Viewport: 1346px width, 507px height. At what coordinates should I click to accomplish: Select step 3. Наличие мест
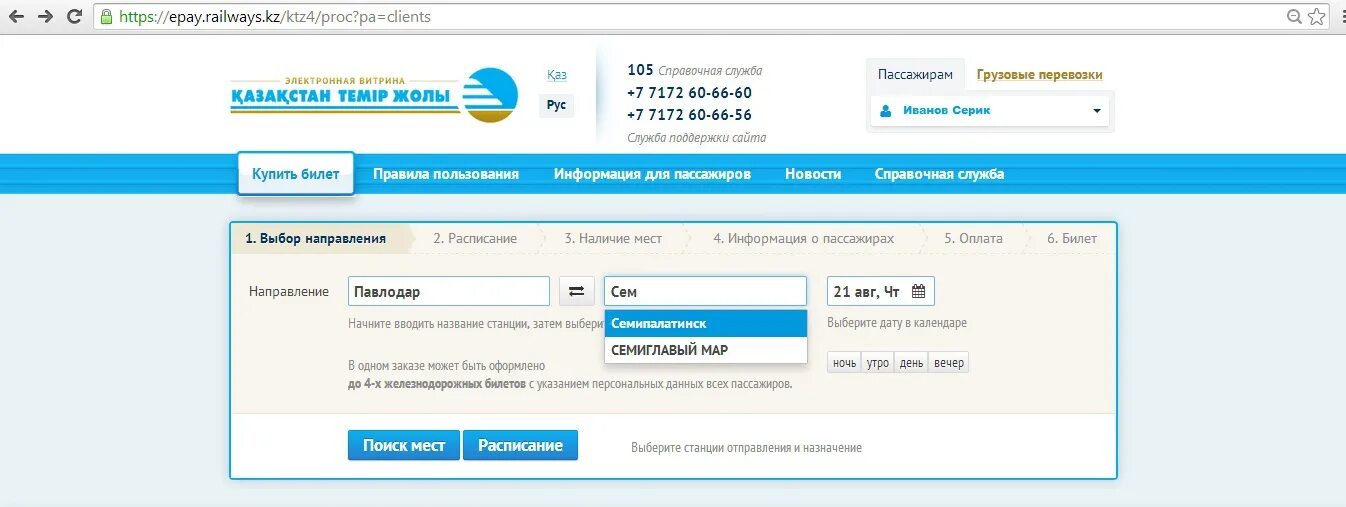[613, 239]
